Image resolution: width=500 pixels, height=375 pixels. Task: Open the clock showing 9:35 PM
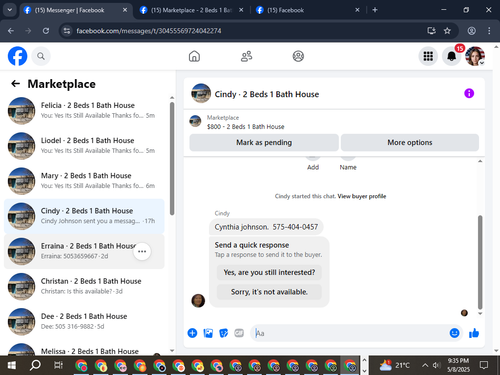point(458,365)
